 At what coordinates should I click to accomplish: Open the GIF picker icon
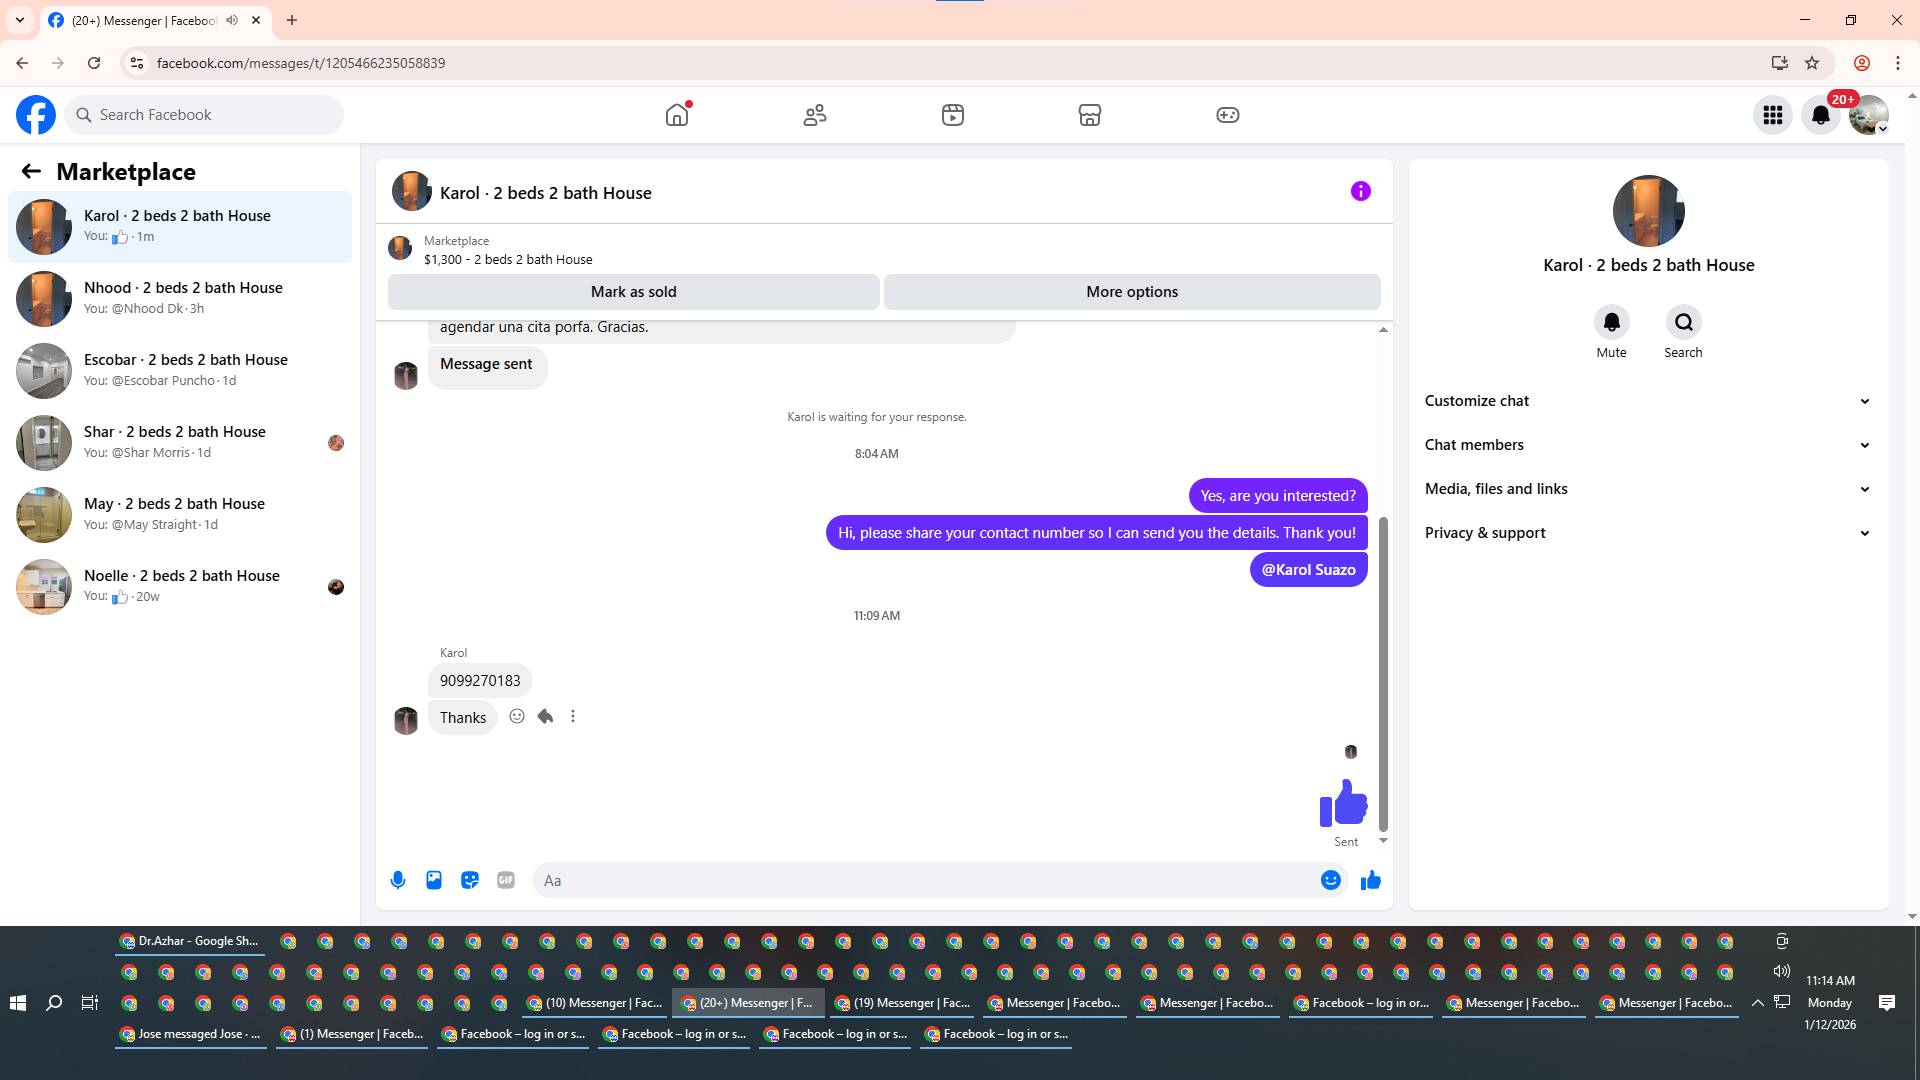point(506,880)
